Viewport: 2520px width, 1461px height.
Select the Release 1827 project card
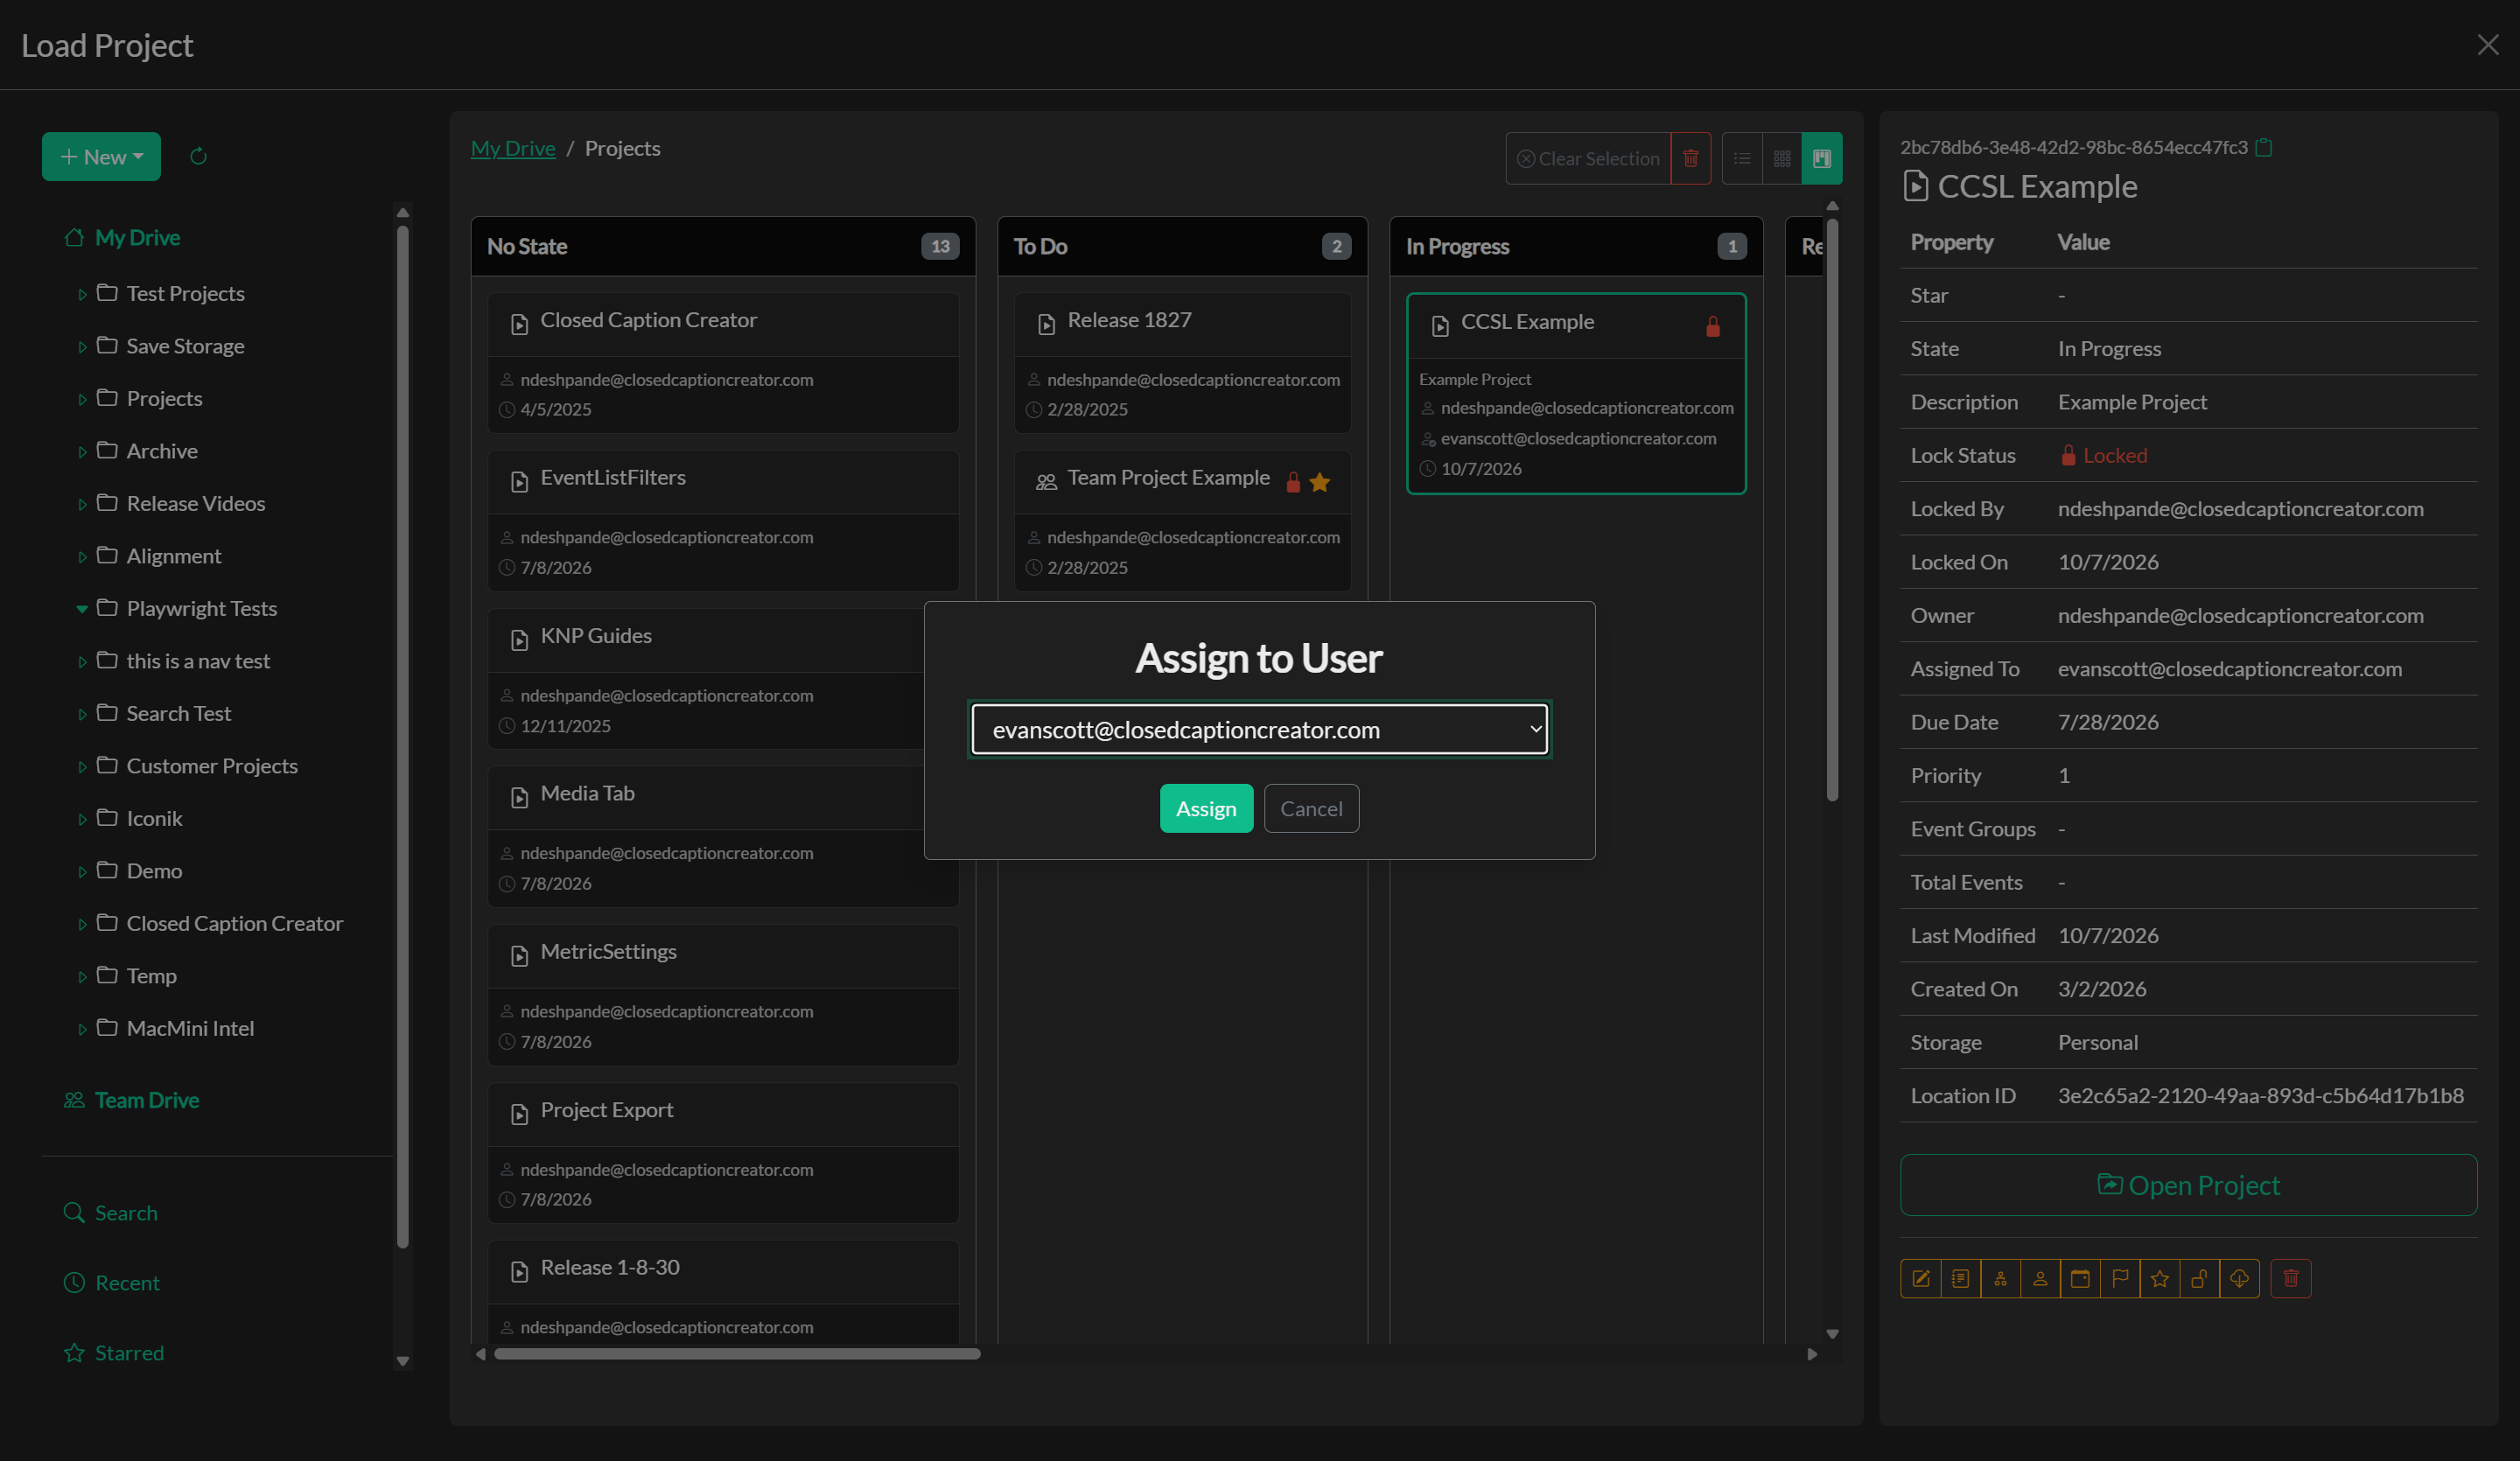click(x=1182, y=363)
